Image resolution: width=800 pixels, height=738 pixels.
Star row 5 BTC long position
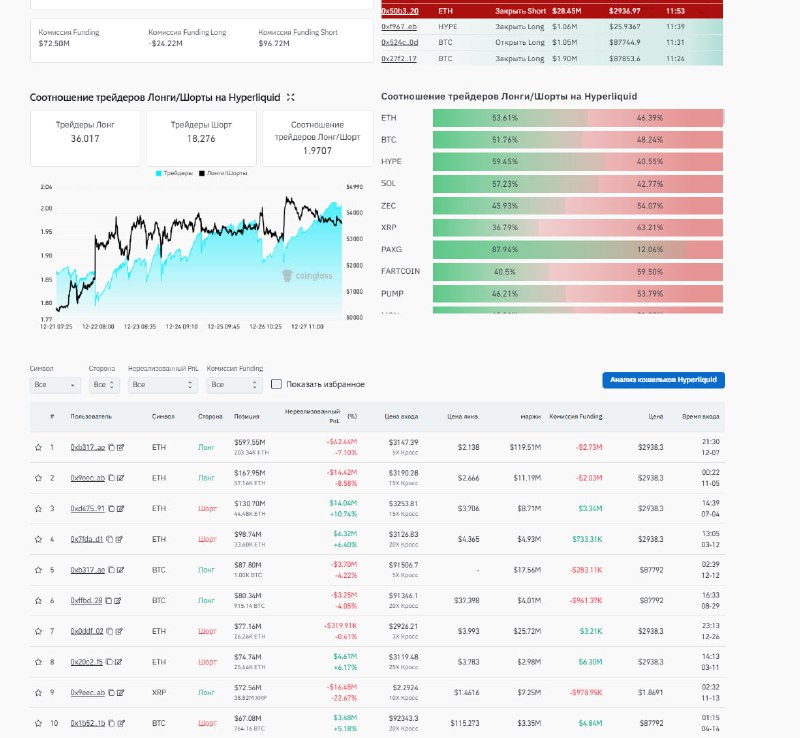pyautogui.click(x=38, y=570)
